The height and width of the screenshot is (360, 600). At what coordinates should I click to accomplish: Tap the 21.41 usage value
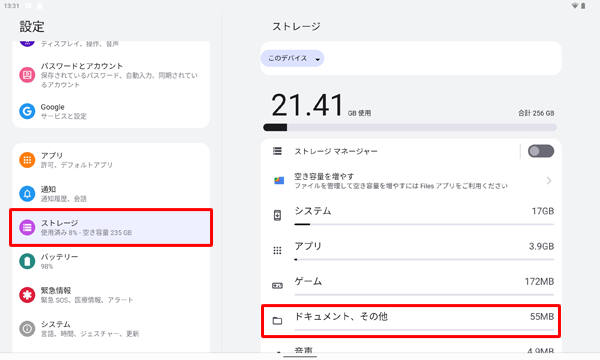pyautogui.click(x=307, y=105)
